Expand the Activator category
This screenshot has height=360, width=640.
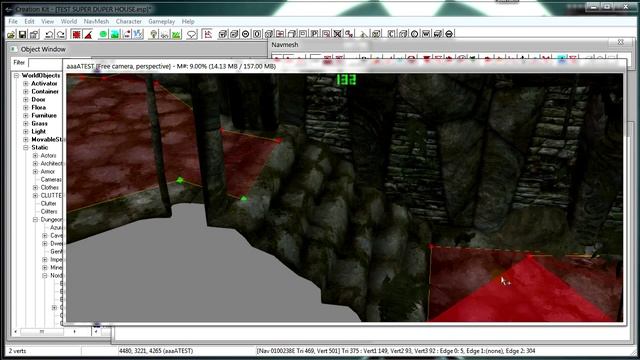coord(26,84)
